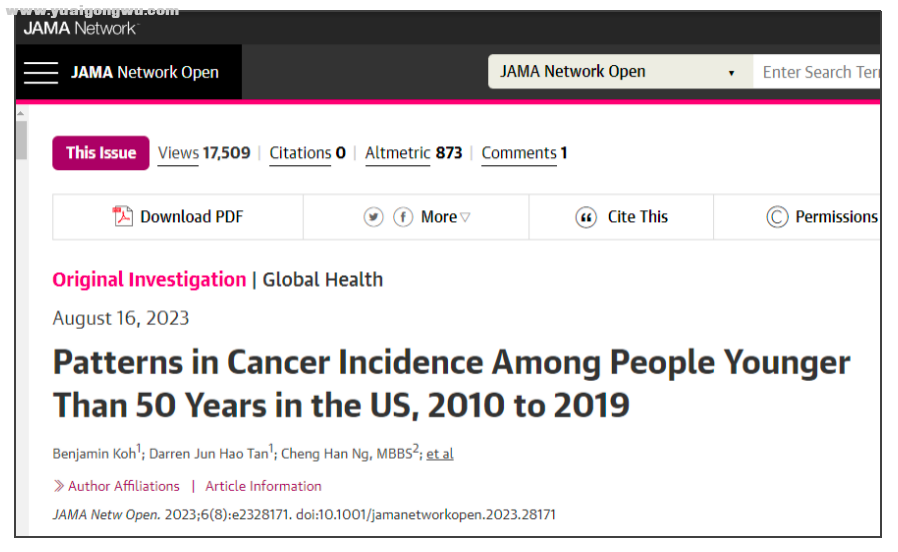This screenshot has width=898, height=552.
Task: Open the Views count tab
Action: [x=204, y=153]
